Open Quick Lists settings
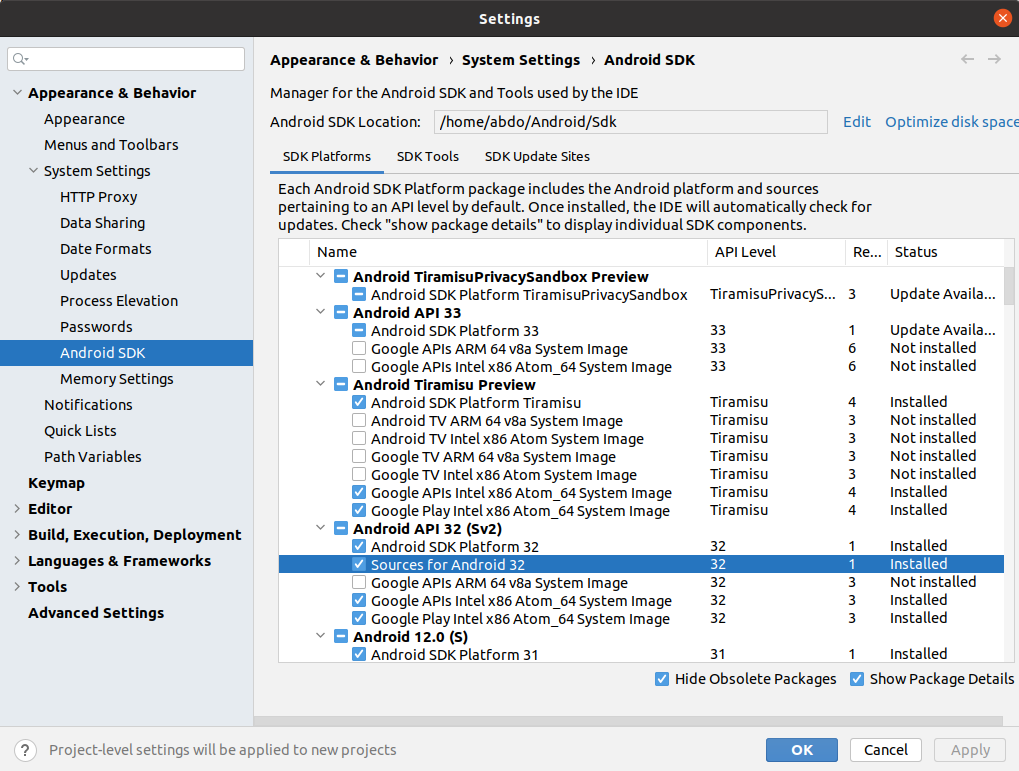Viewport: 1019px width, 771px height. [81, 431]
